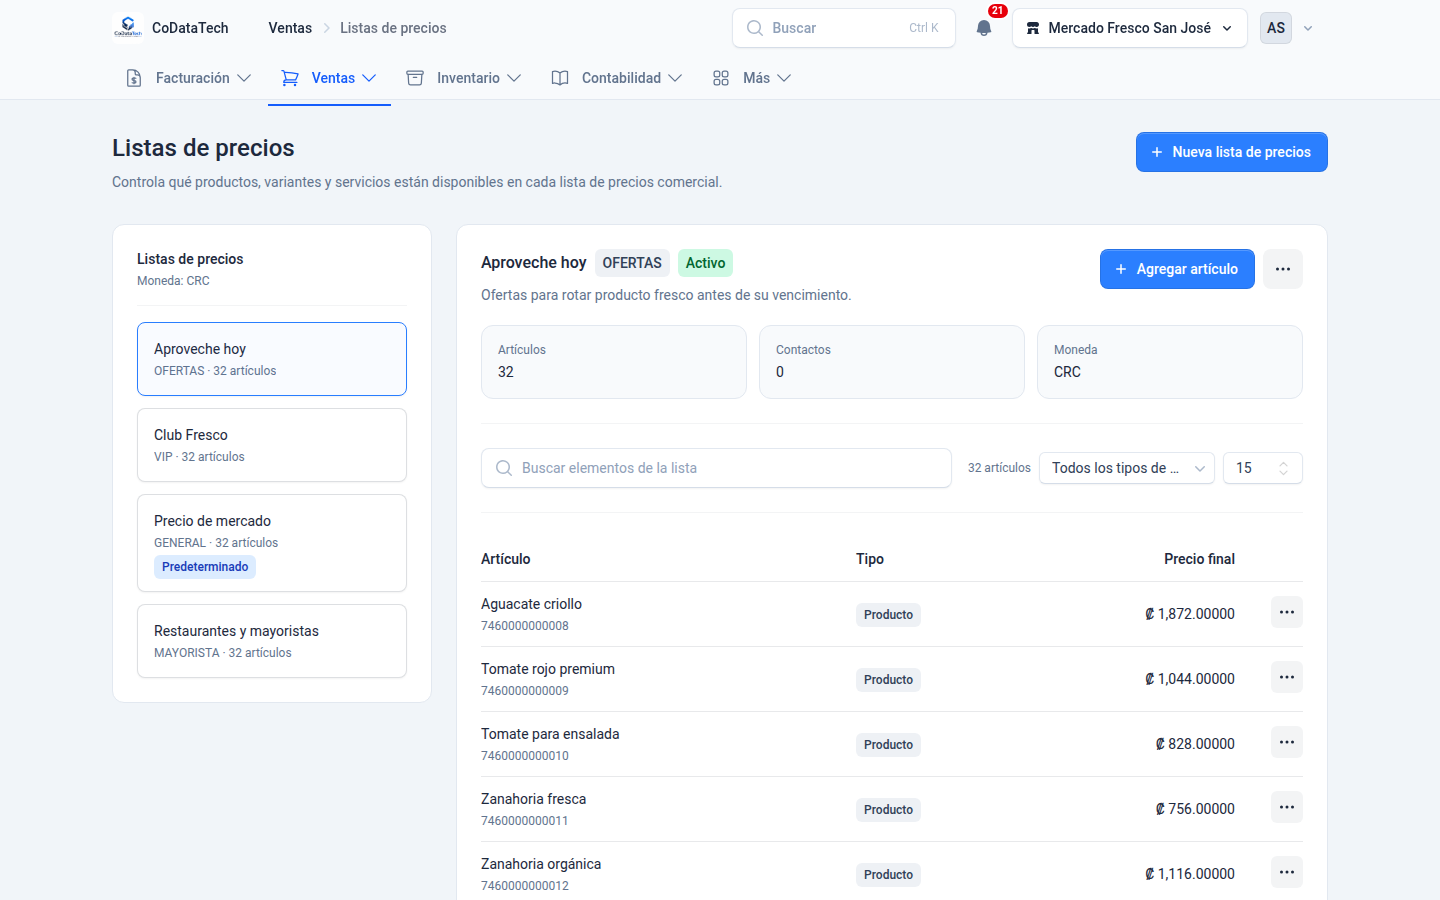Focus the Buscar global search field
Viewport: 1440px width, 900px height.
(844, 28)
